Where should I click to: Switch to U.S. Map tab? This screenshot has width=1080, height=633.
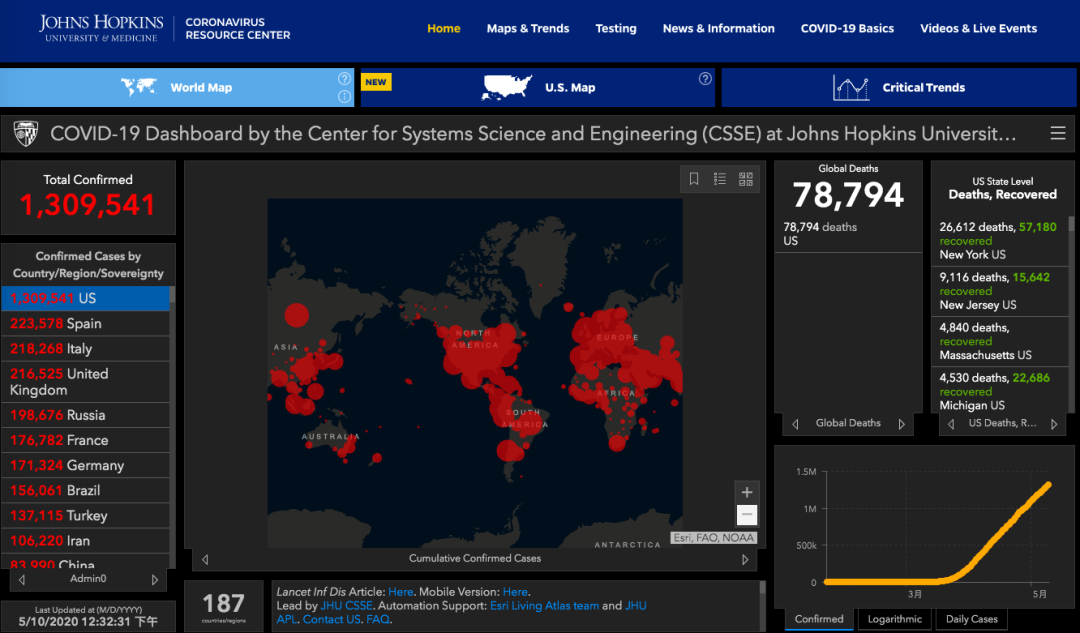pyautogui.click(x=538, y=87)
